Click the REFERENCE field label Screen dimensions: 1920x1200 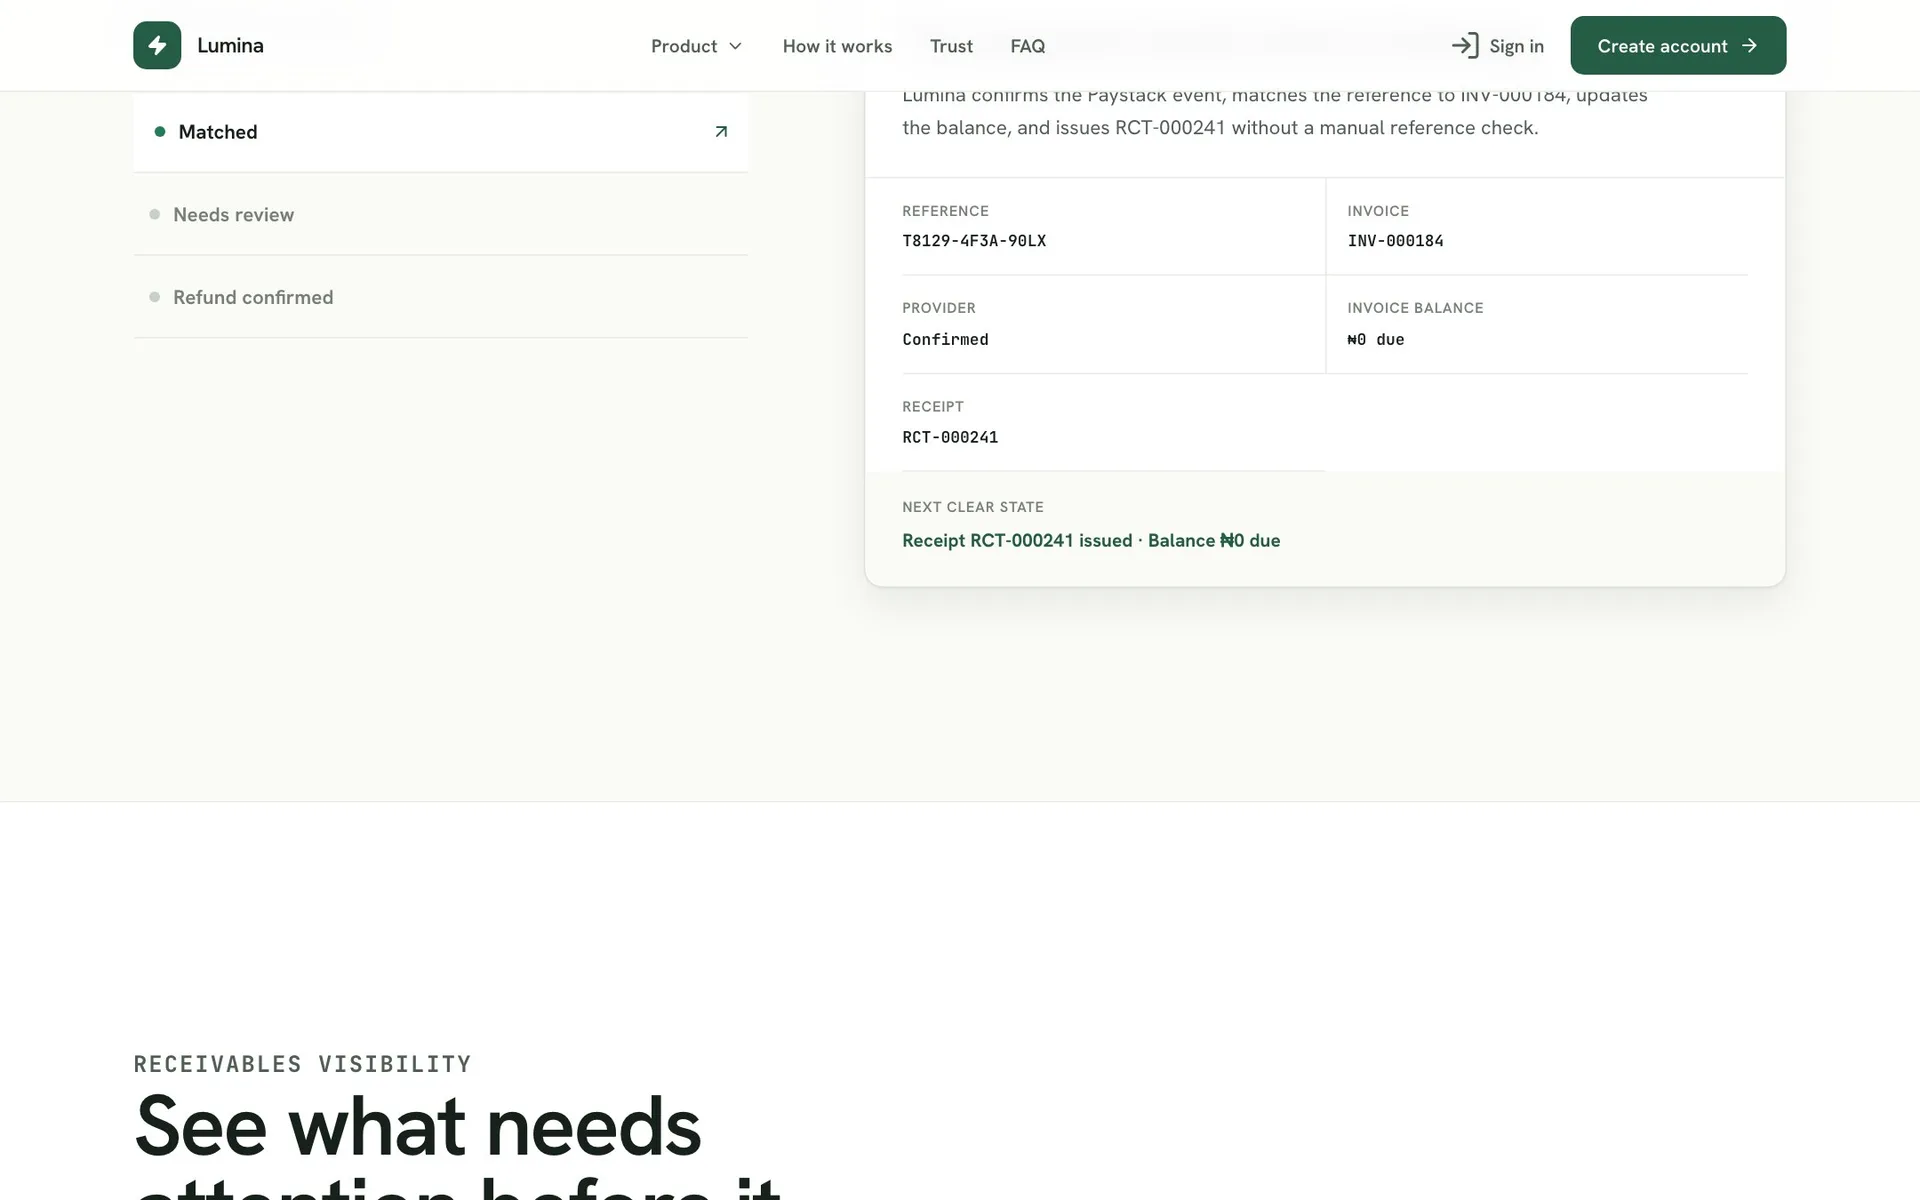coord(945,211)
